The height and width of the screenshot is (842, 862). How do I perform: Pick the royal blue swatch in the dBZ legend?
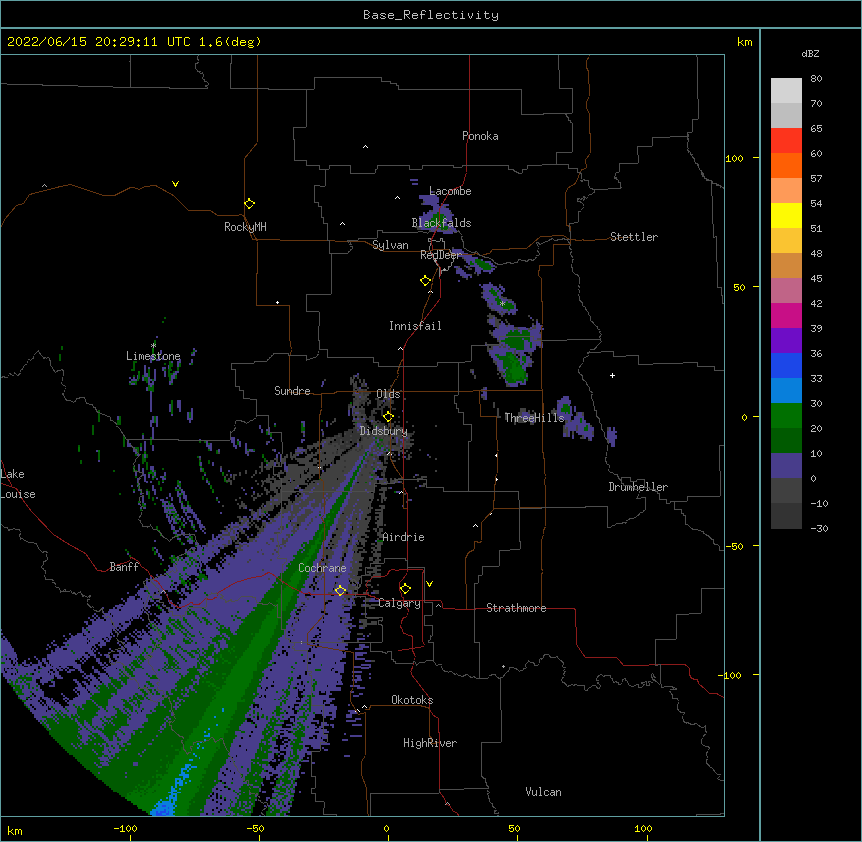coord(786,366)
